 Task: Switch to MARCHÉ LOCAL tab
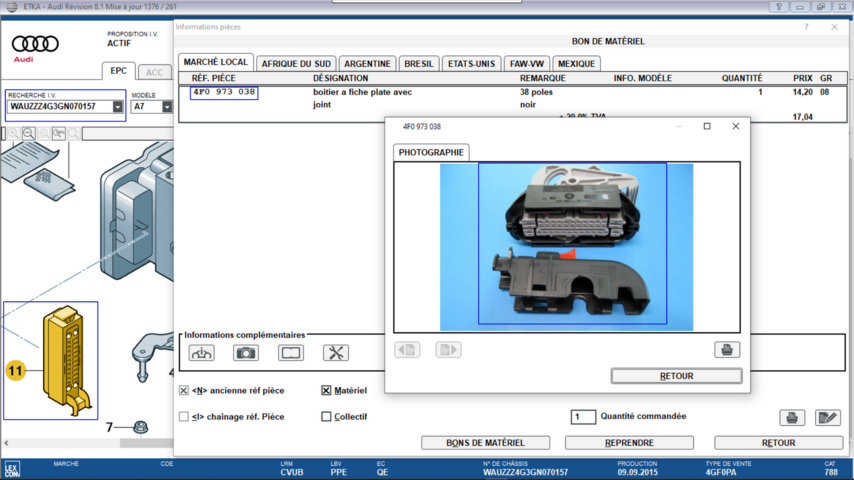[x=216, y=62]
